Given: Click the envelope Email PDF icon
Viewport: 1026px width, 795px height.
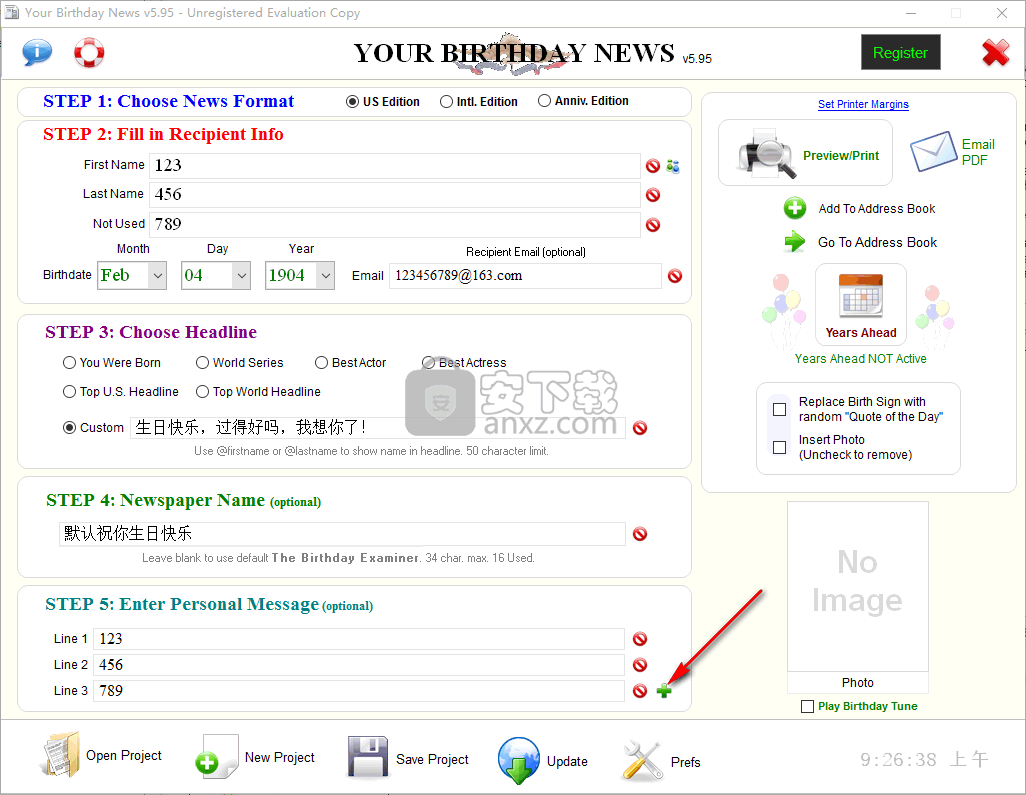Looking at the screenshot, I should [934, 151].
